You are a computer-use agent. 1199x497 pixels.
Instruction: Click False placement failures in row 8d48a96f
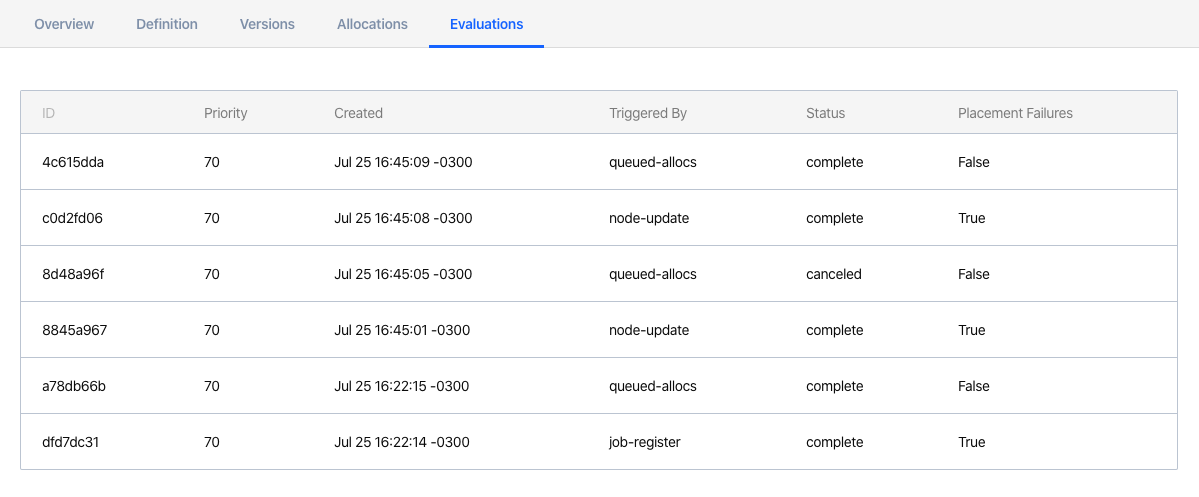point(973,274)
